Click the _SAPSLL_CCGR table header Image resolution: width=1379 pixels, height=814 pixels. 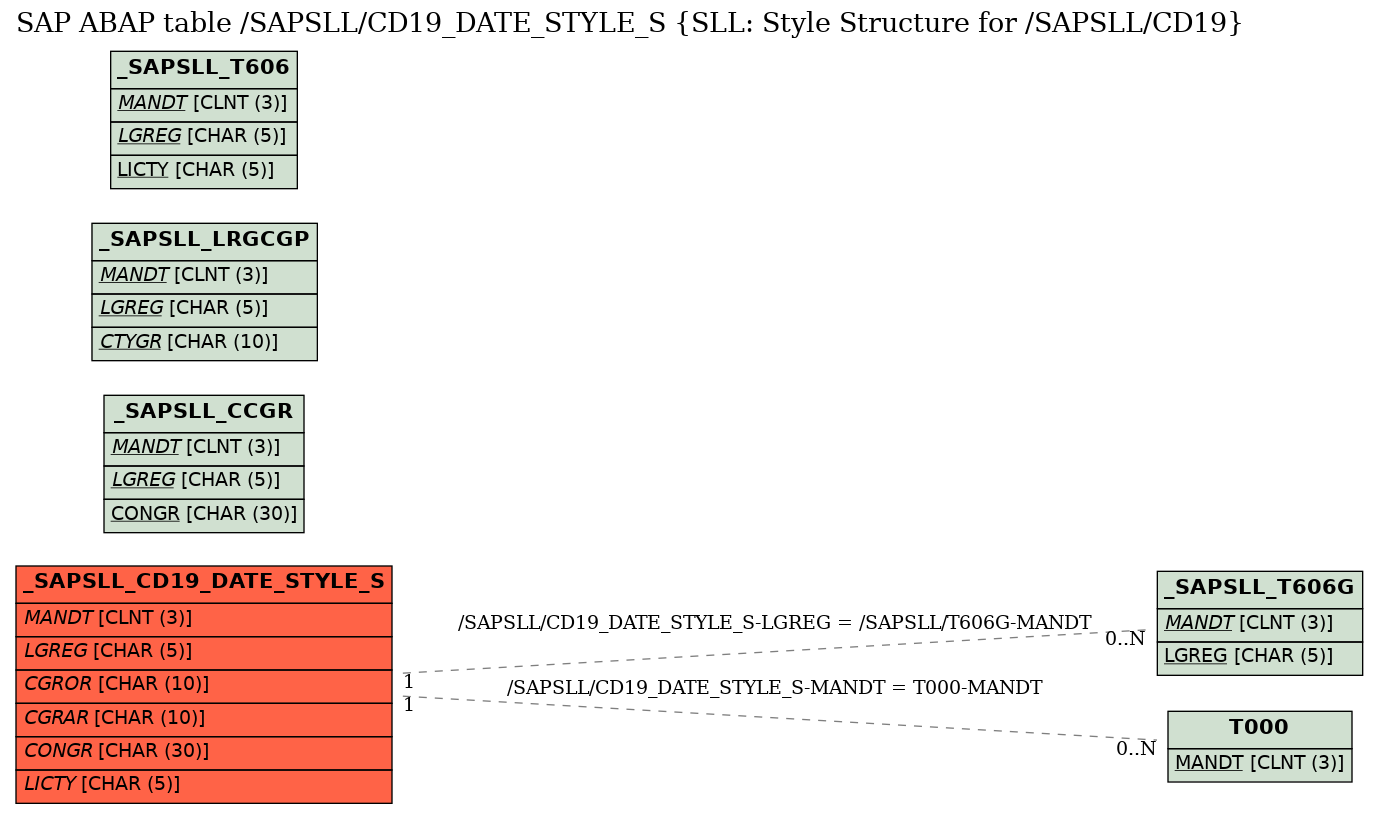tap(203, 413)
